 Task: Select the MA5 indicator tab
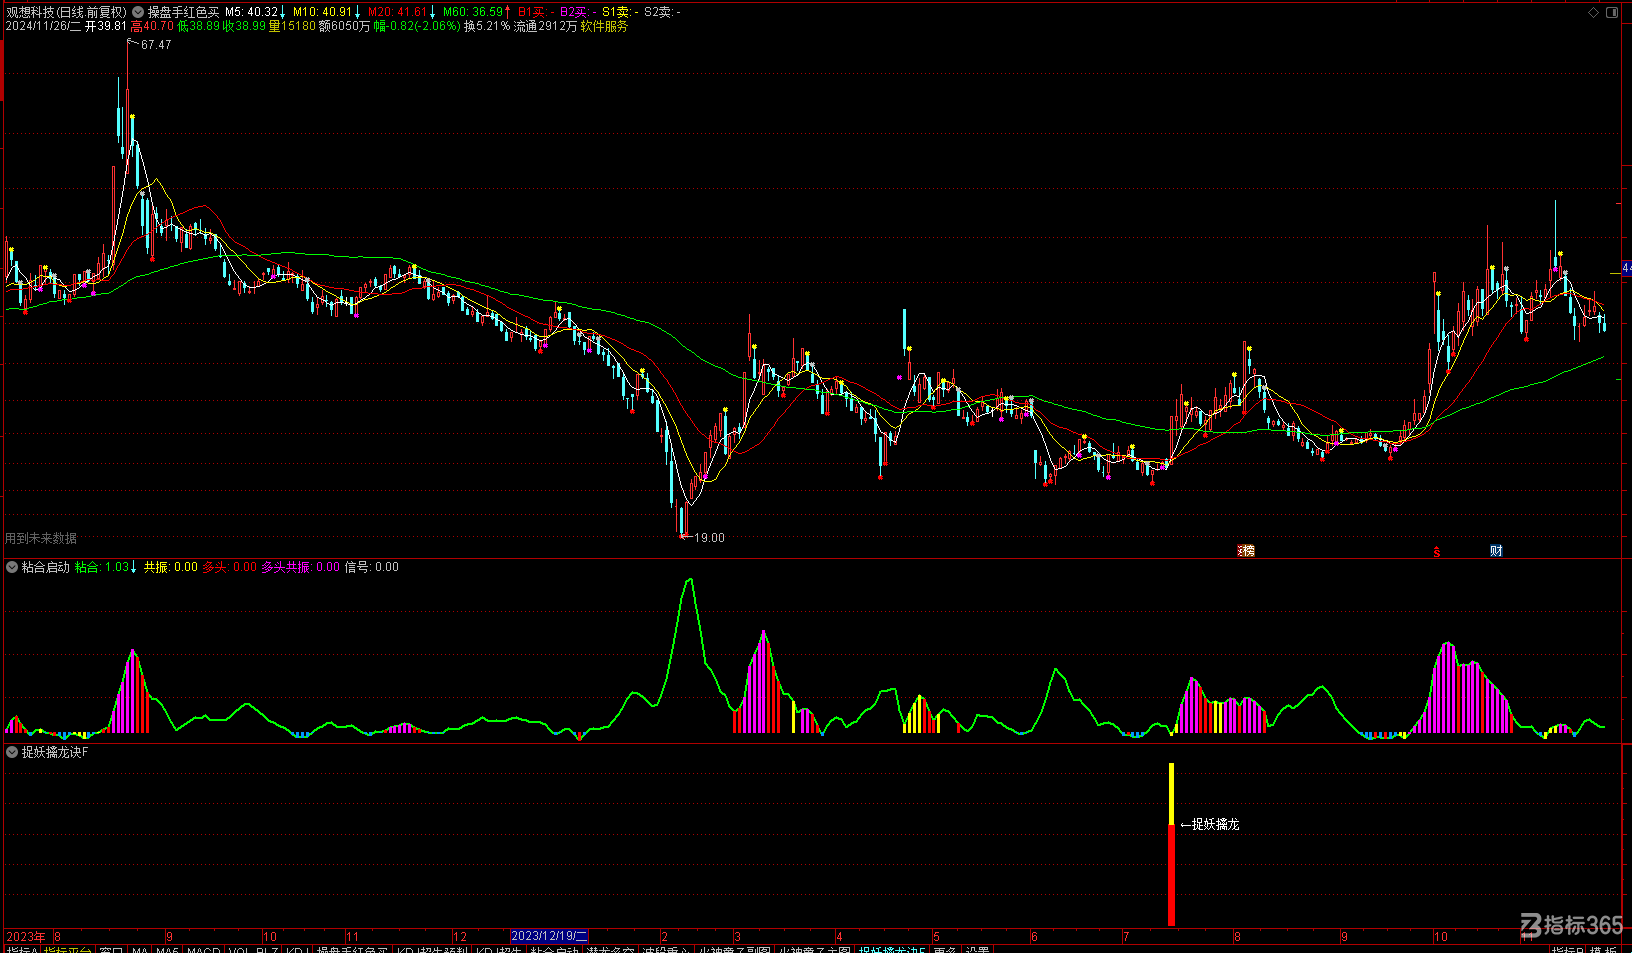[167, 950]
